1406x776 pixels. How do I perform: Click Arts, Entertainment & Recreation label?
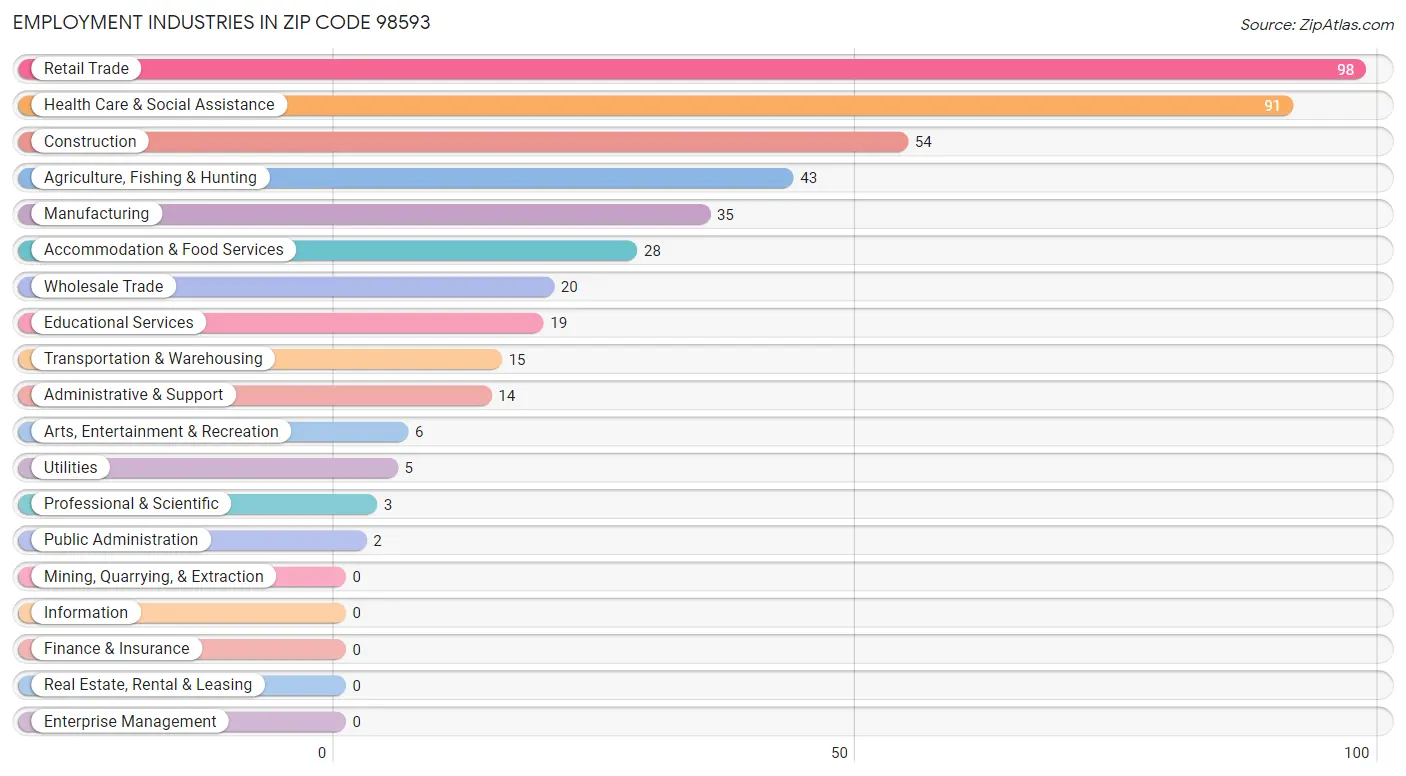[161, 432]
